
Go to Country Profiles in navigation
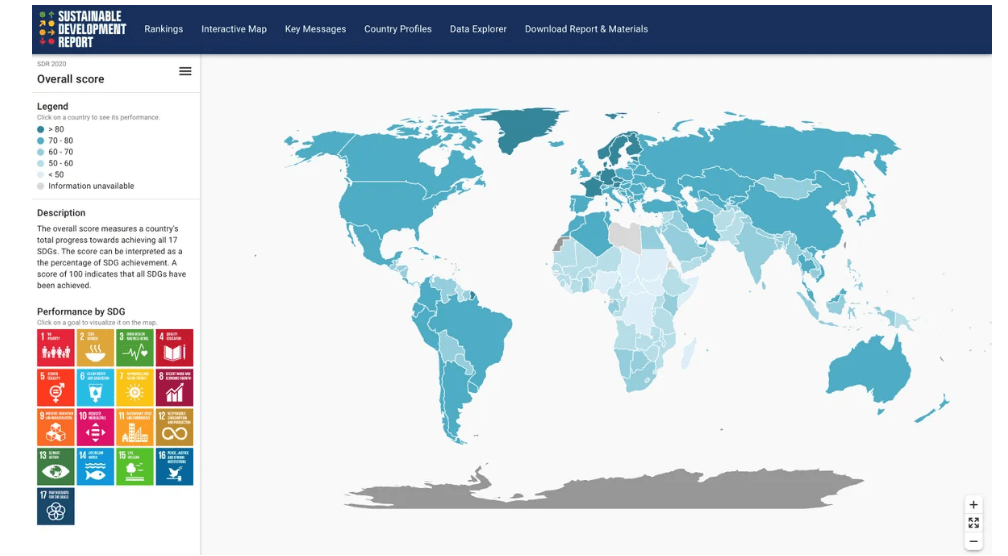[398, 29]
